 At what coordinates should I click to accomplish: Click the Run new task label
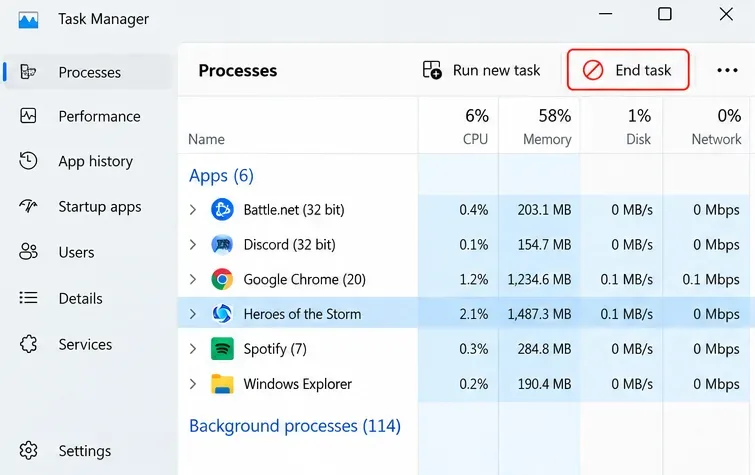496,70
